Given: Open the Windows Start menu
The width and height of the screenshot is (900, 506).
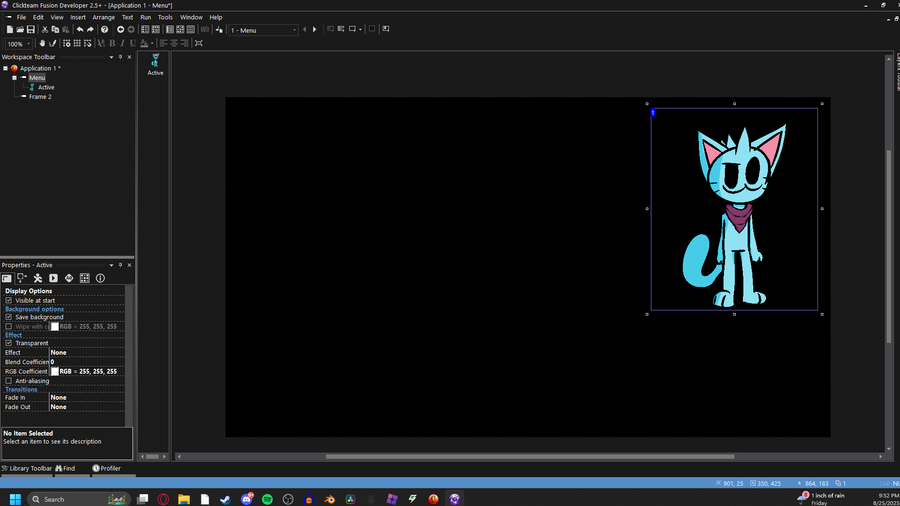Looking at the screenshot, I should point(15,499).
